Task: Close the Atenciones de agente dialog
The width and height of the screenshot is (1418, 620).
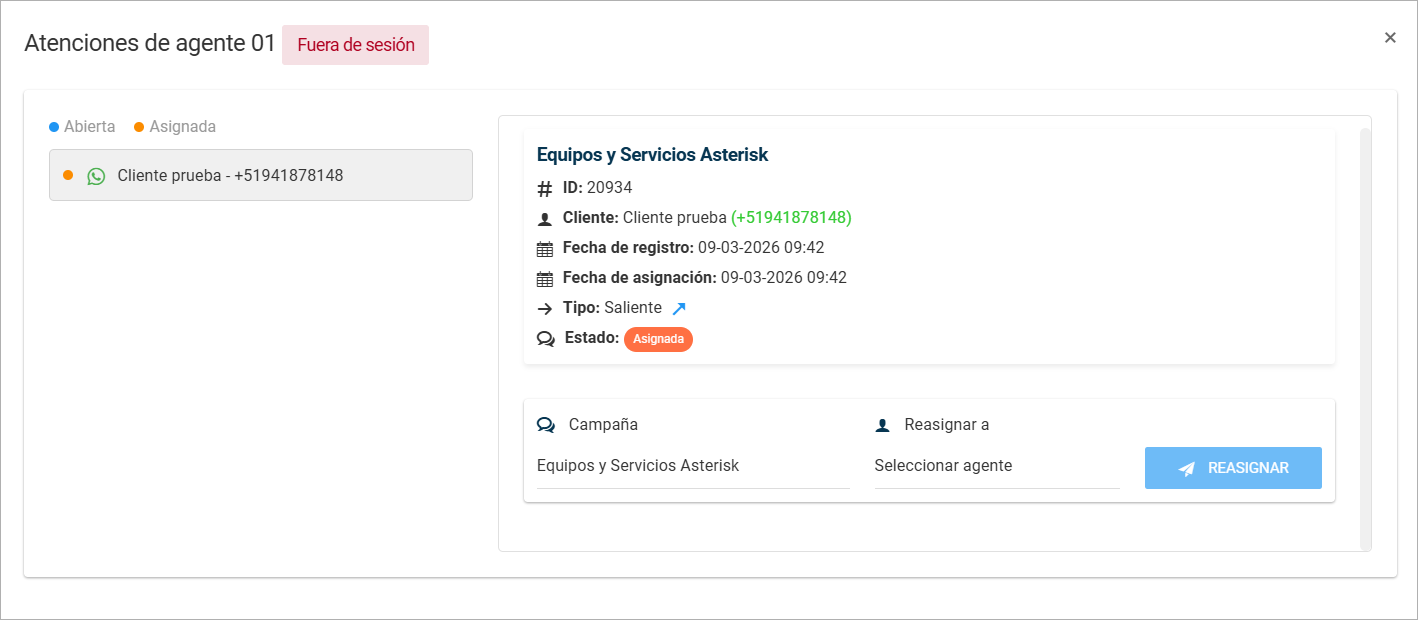Action: (1390, 38)
